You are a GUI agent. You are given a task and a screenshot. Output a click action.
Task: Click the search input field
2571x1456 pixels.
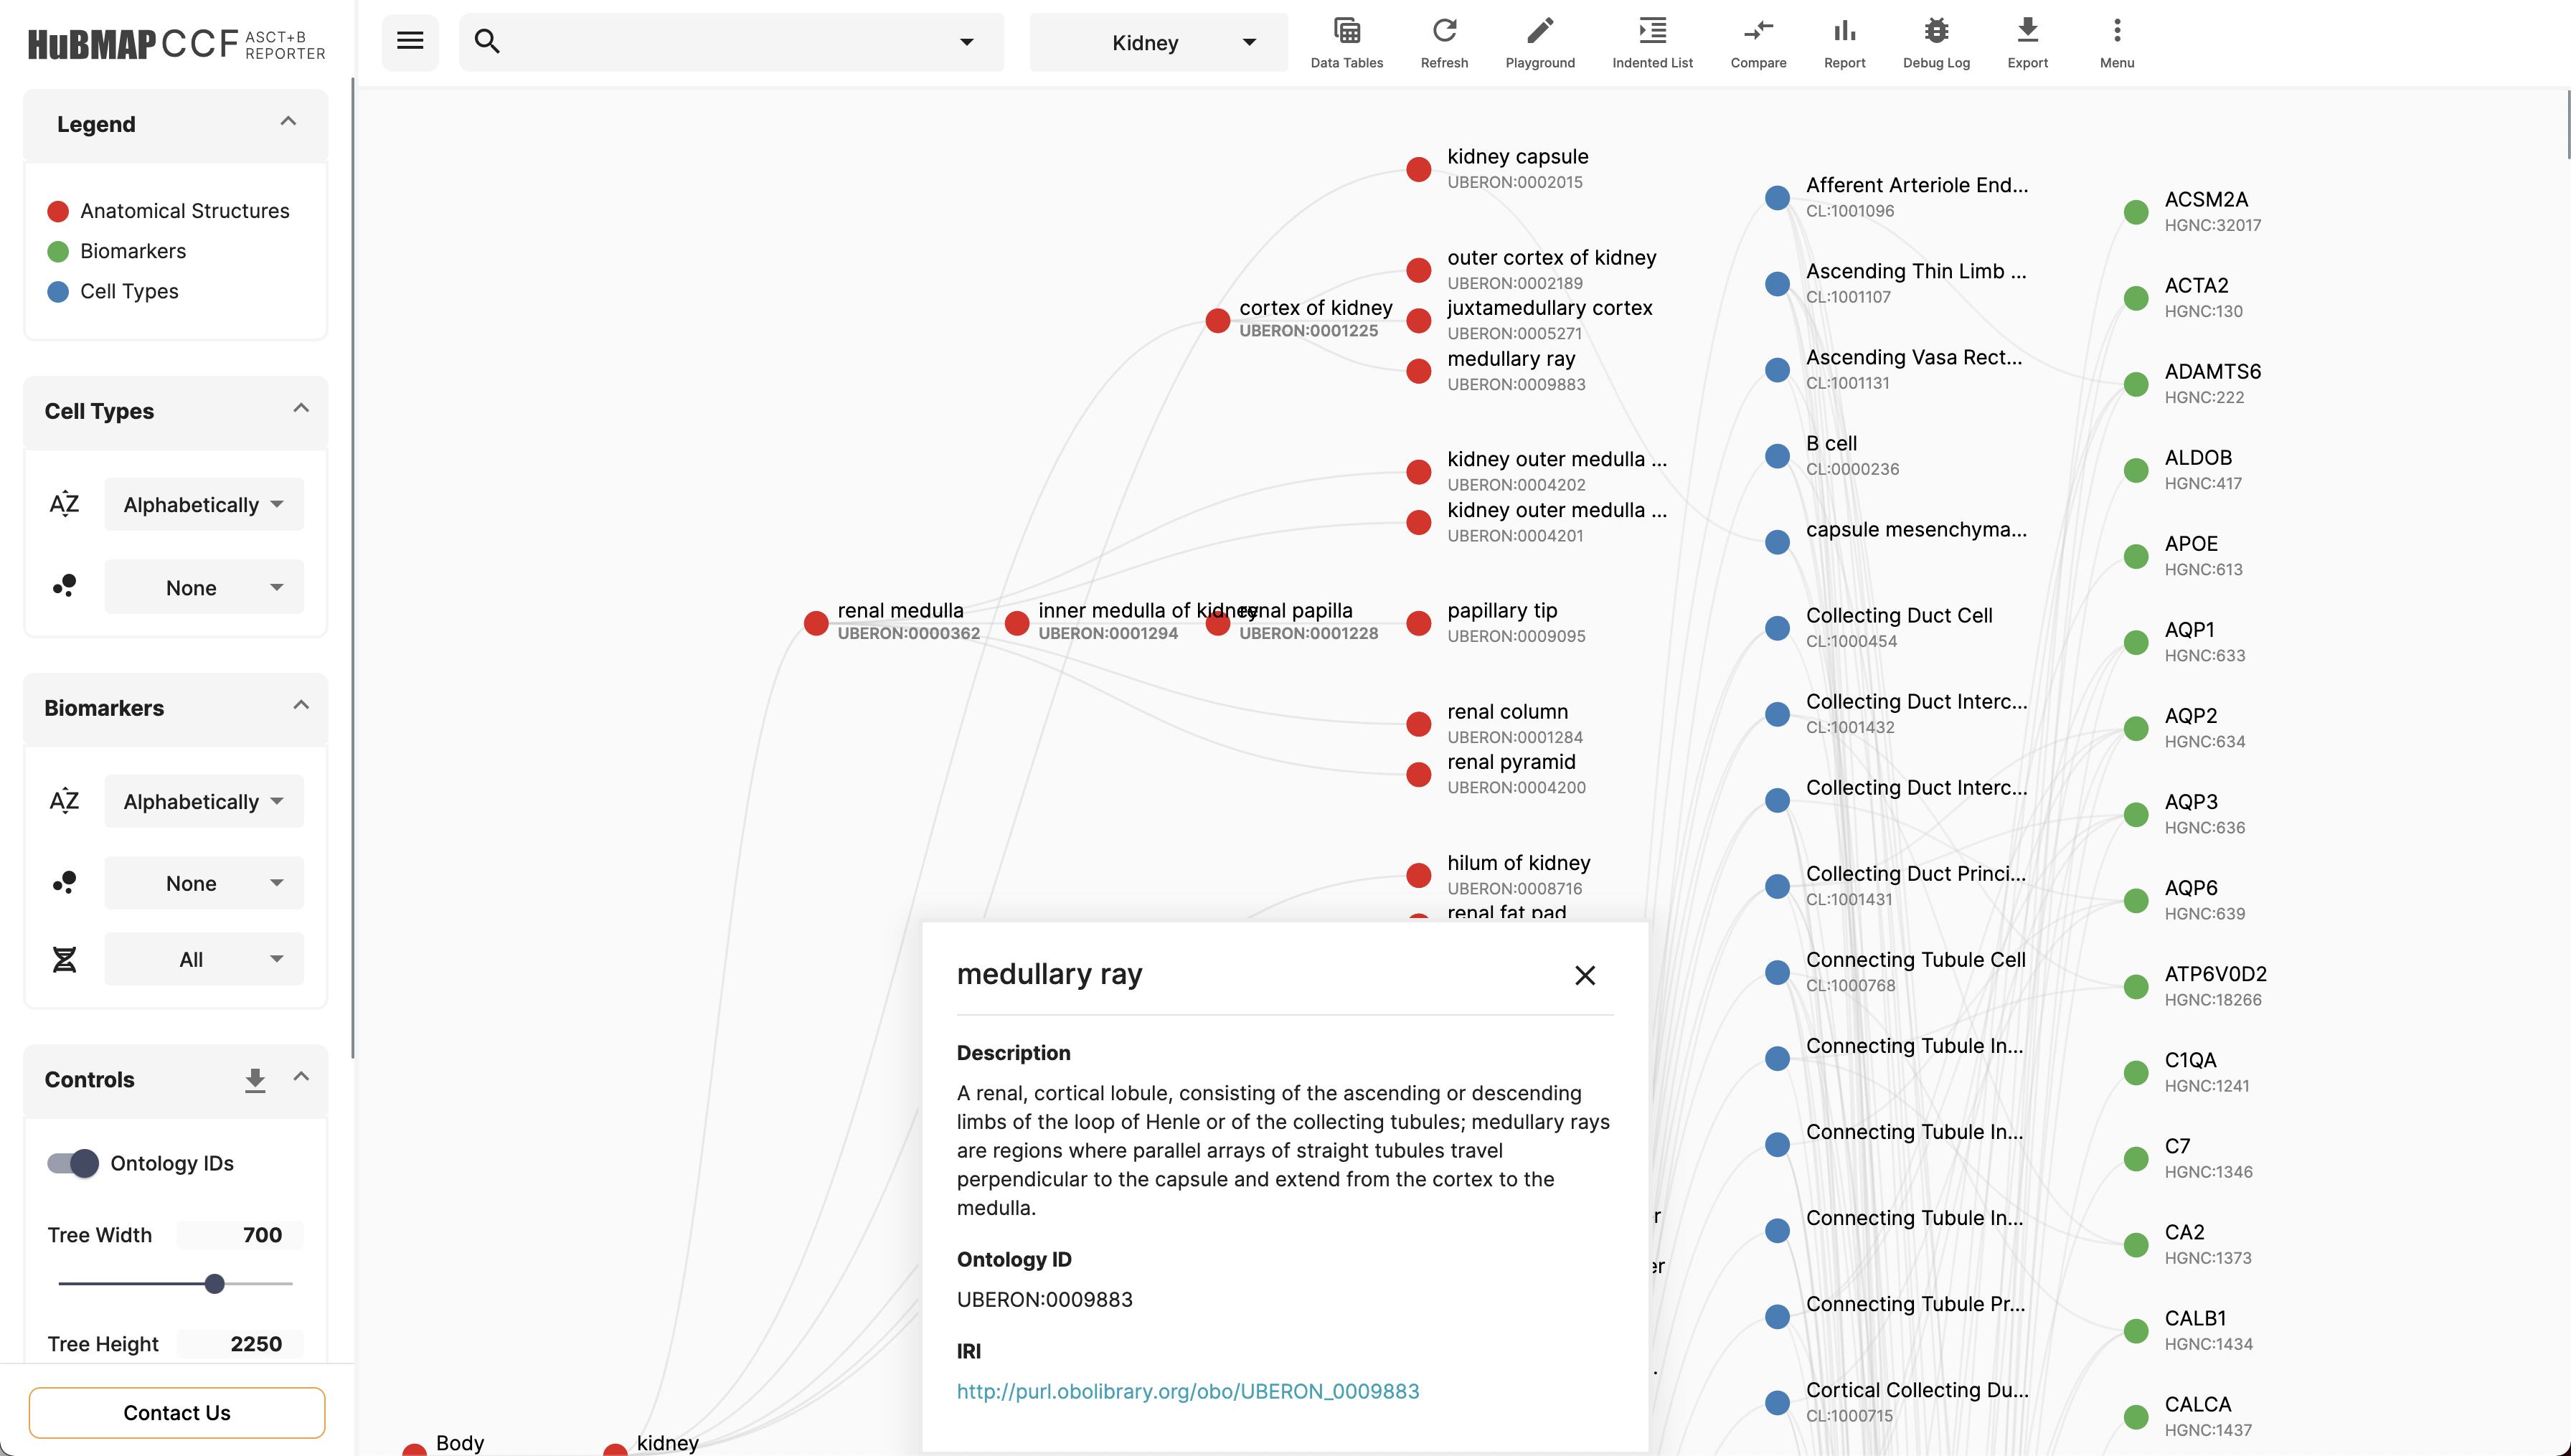(x=720, y=42)
